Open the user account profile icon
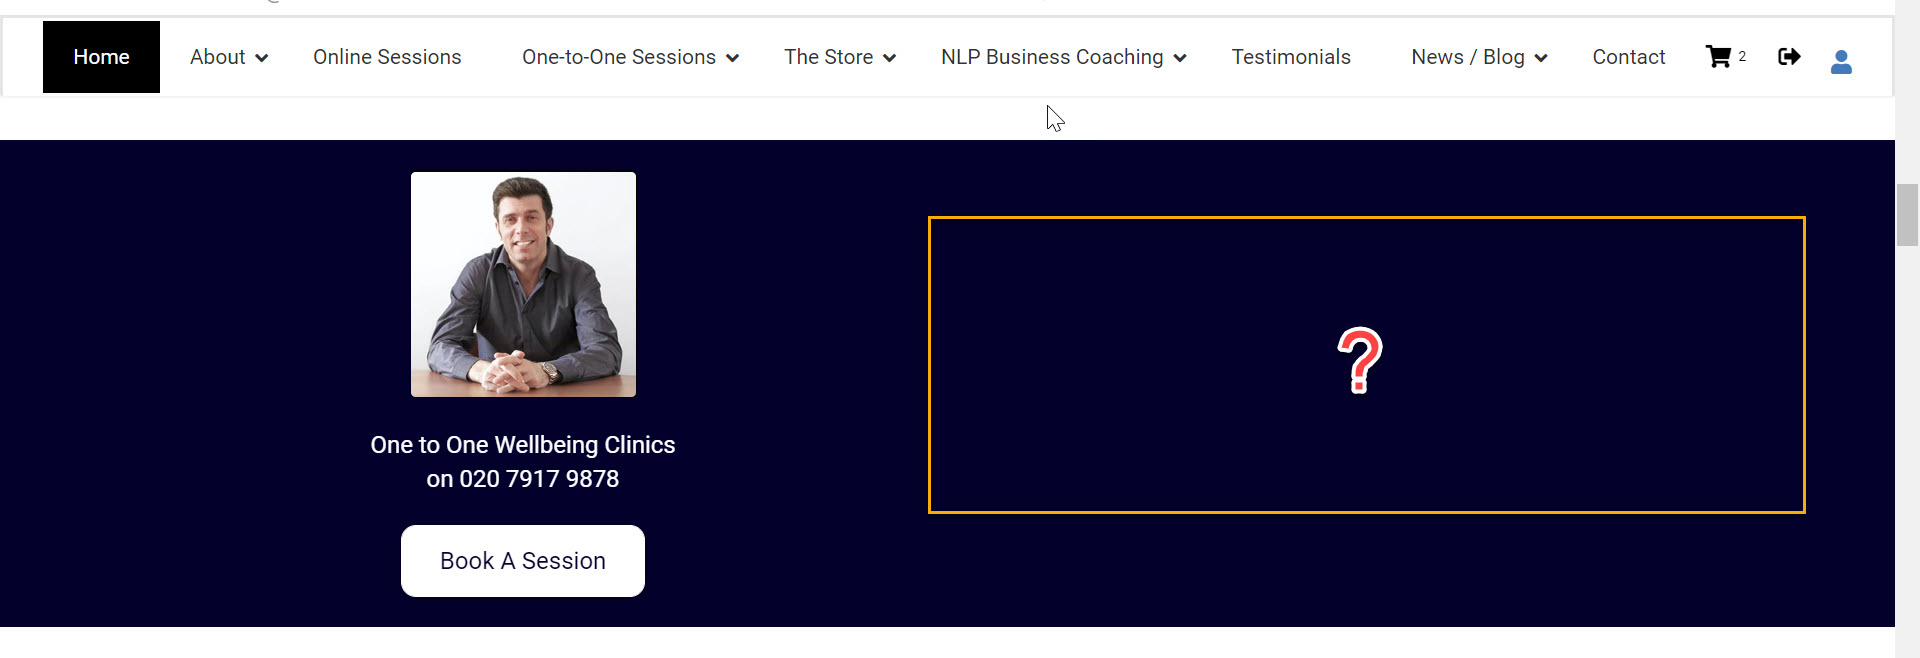 (x=1841, y=63)
